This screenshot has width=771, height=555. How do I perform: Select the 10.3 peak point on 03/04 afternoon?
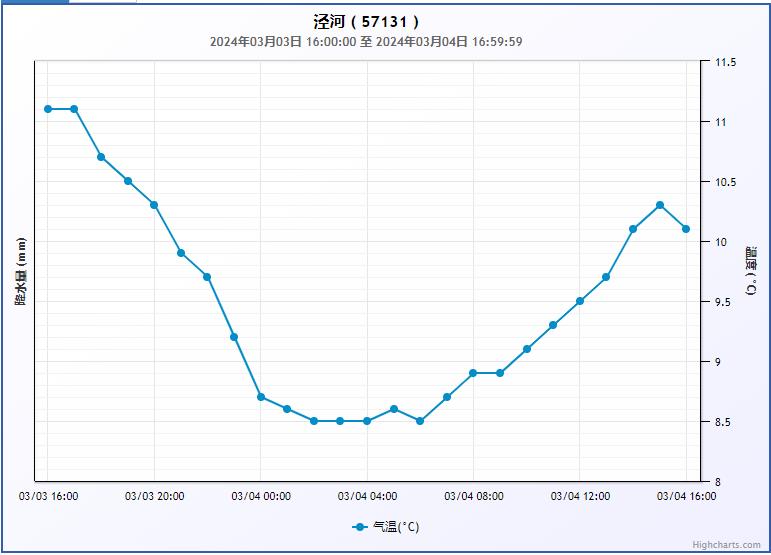pos(660,205)
